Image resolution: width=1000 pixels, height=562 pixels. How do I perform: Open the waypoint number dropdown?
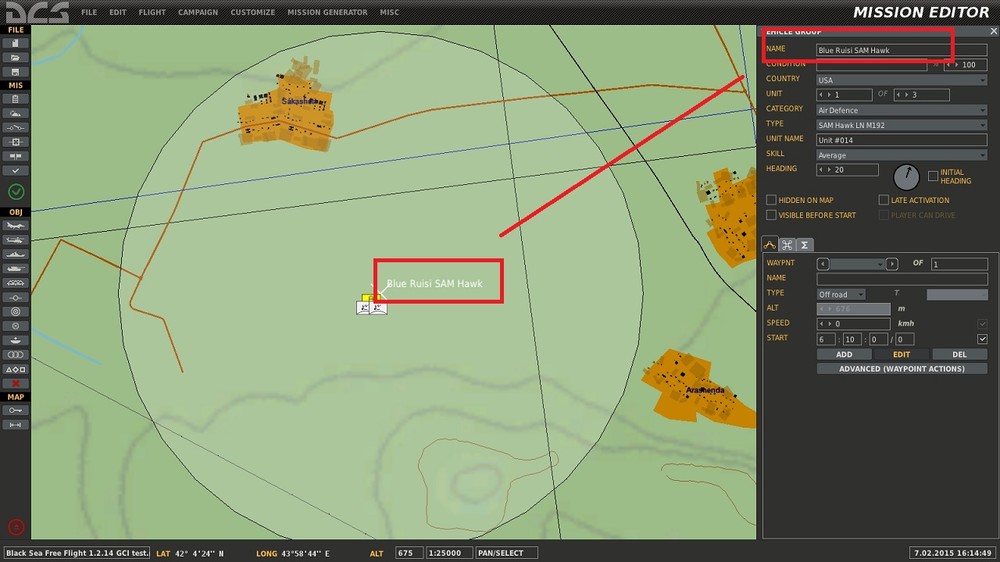(858, 264)
